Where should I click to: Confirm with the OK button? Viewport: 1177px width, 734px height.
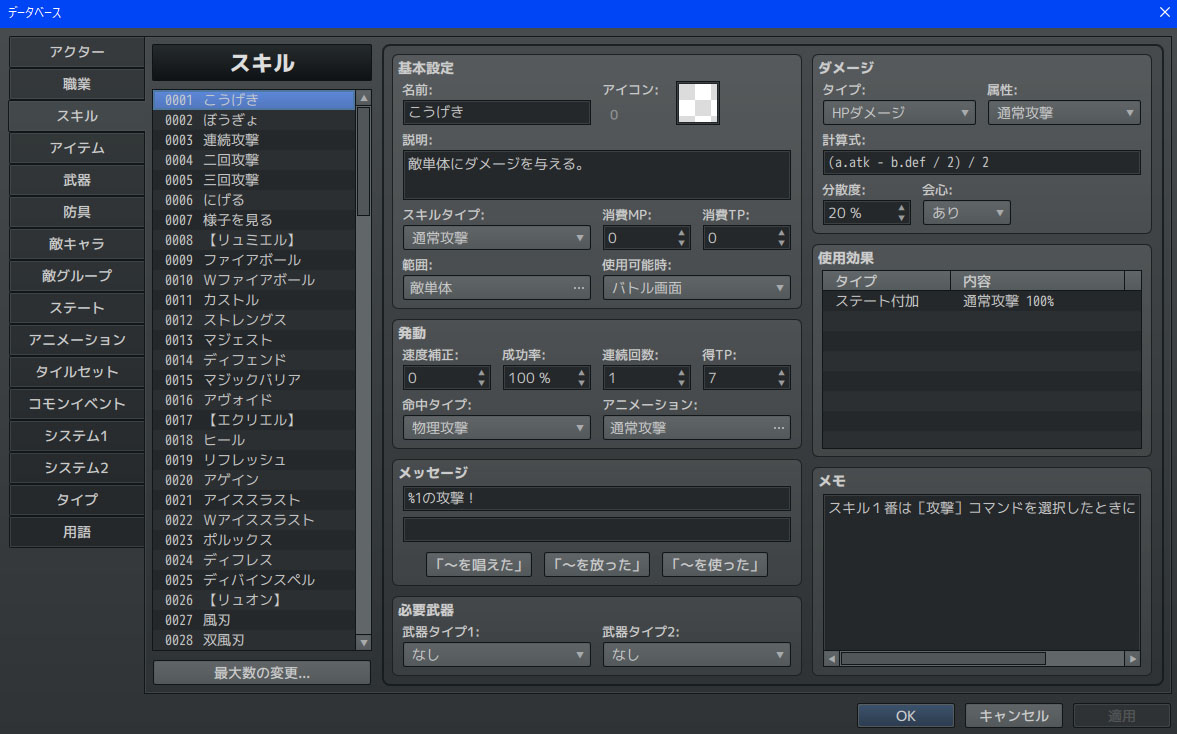click(906, 716)
